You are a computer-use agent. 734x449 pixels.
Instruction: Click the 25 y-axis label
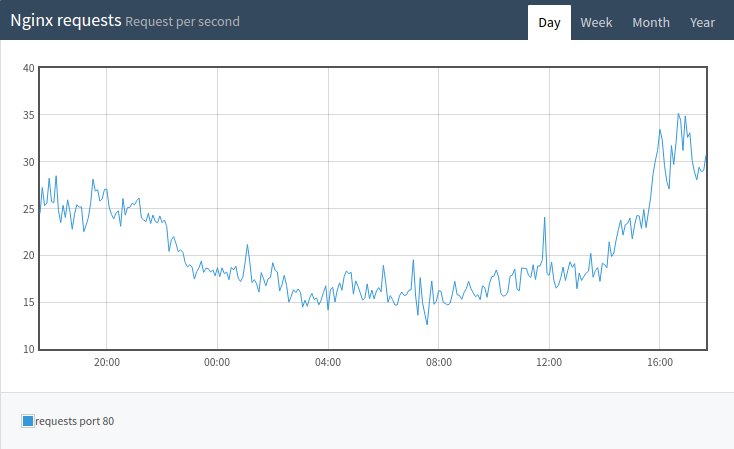coord(29,209)
